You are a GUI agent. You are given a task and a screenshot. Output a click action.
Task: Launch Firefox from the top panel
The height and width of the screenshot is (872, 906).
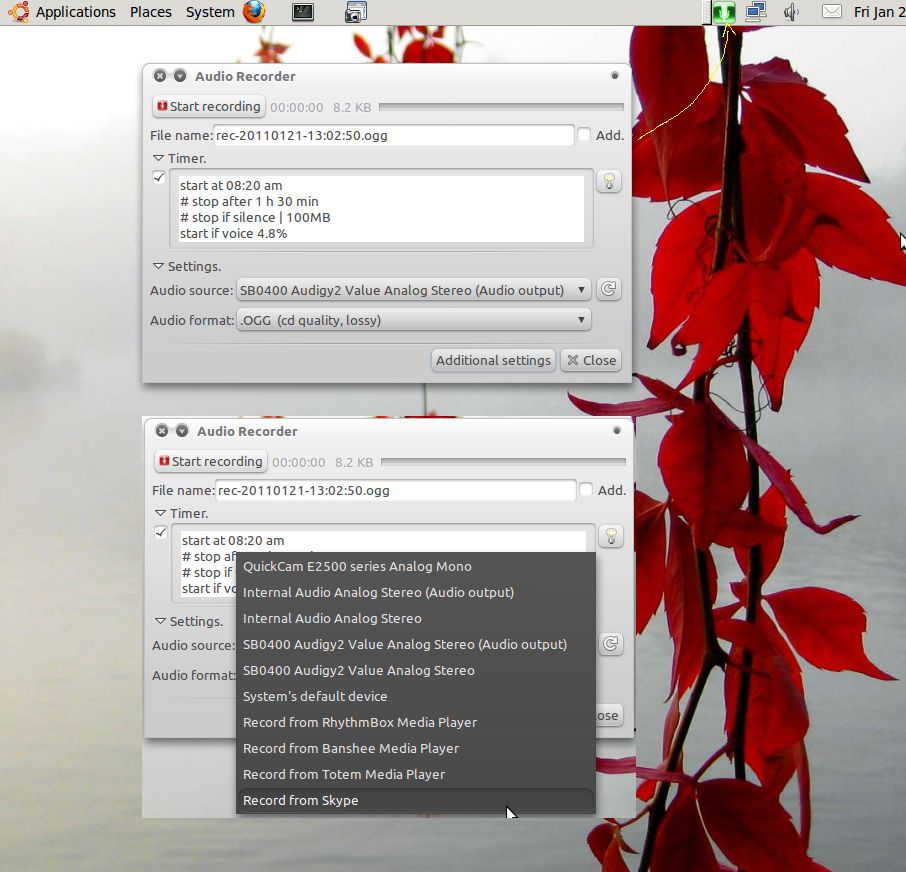[x=254, y=12]
